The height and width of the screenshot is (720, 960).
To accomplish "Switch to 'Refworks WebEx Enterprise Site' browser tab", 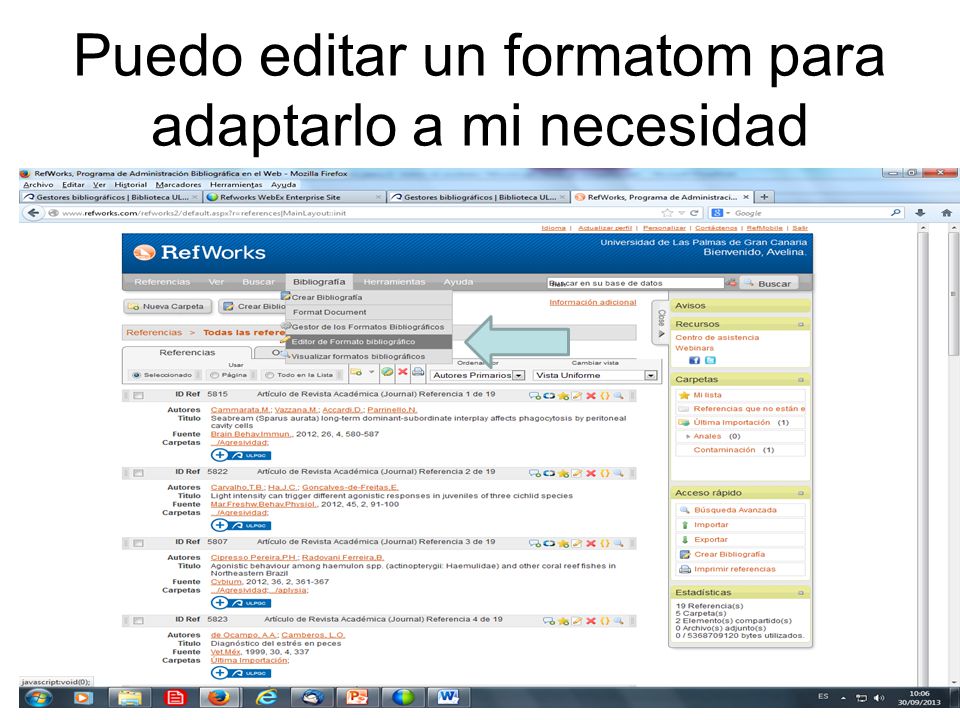I will pos(294,197).
